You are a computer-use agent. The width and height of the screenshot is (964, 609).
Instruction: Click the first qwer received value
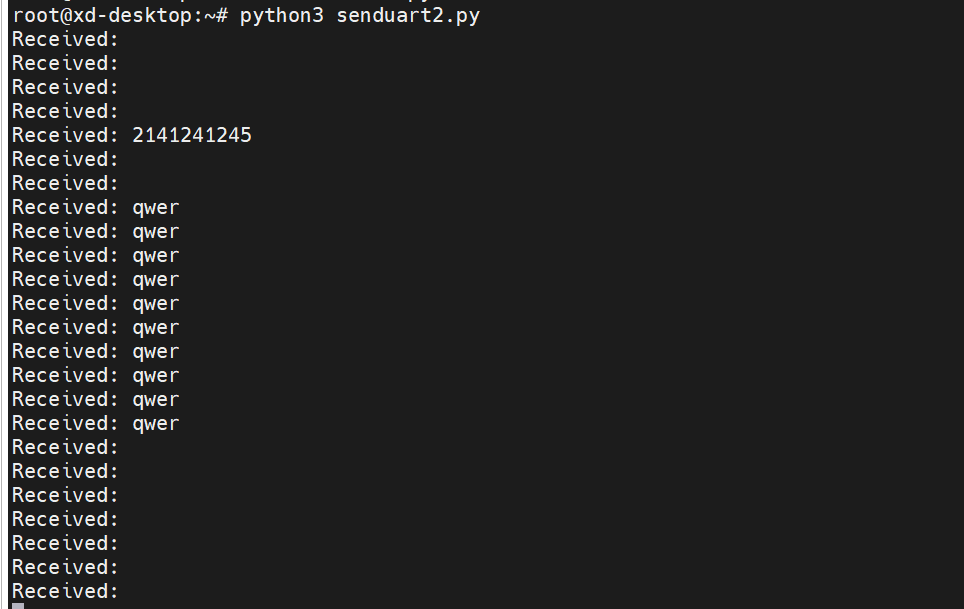tap(156, 208)
